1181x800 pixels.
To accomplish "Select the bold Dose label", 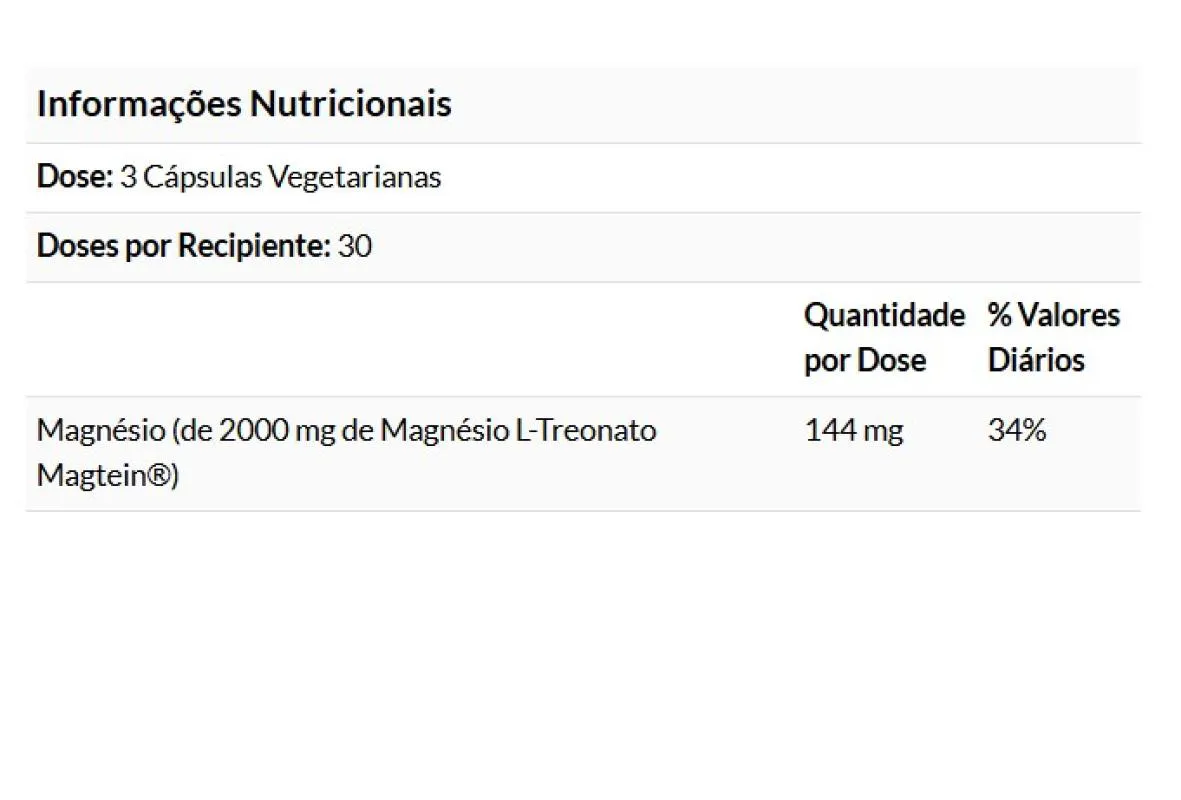I will click(75, 176).
